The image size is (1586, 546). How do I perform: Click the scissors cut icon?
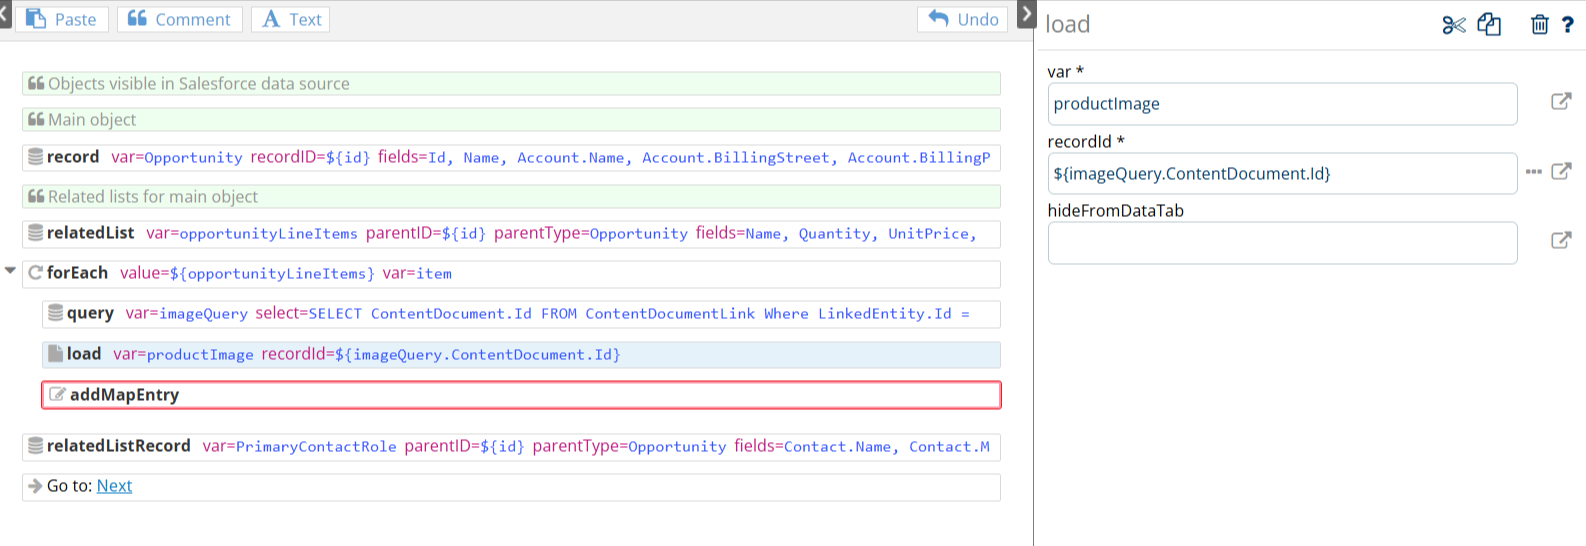pyautogui.click(x=1453, y=25)
